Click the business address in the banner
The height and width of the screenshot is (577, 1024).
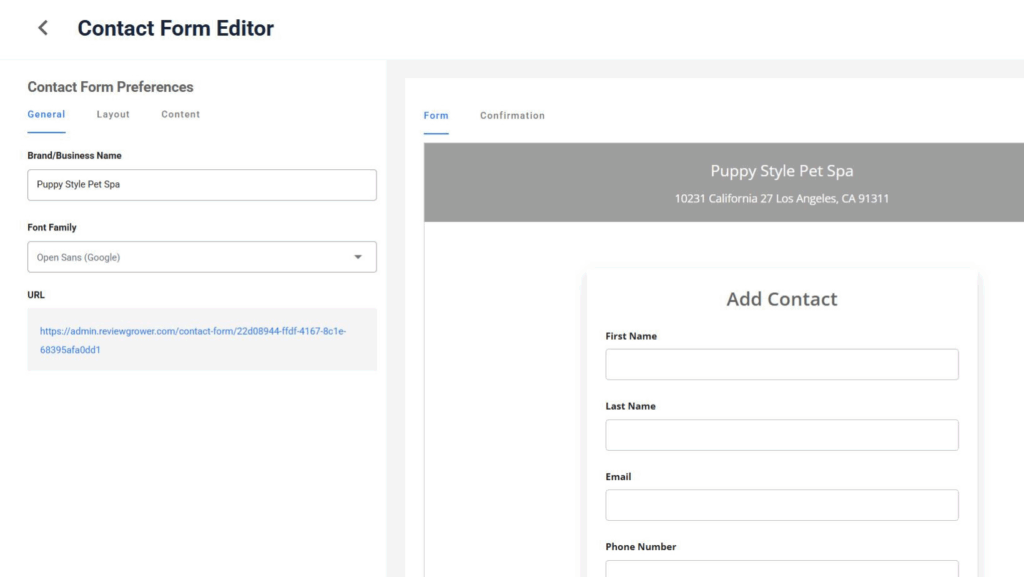pos(782,198)
